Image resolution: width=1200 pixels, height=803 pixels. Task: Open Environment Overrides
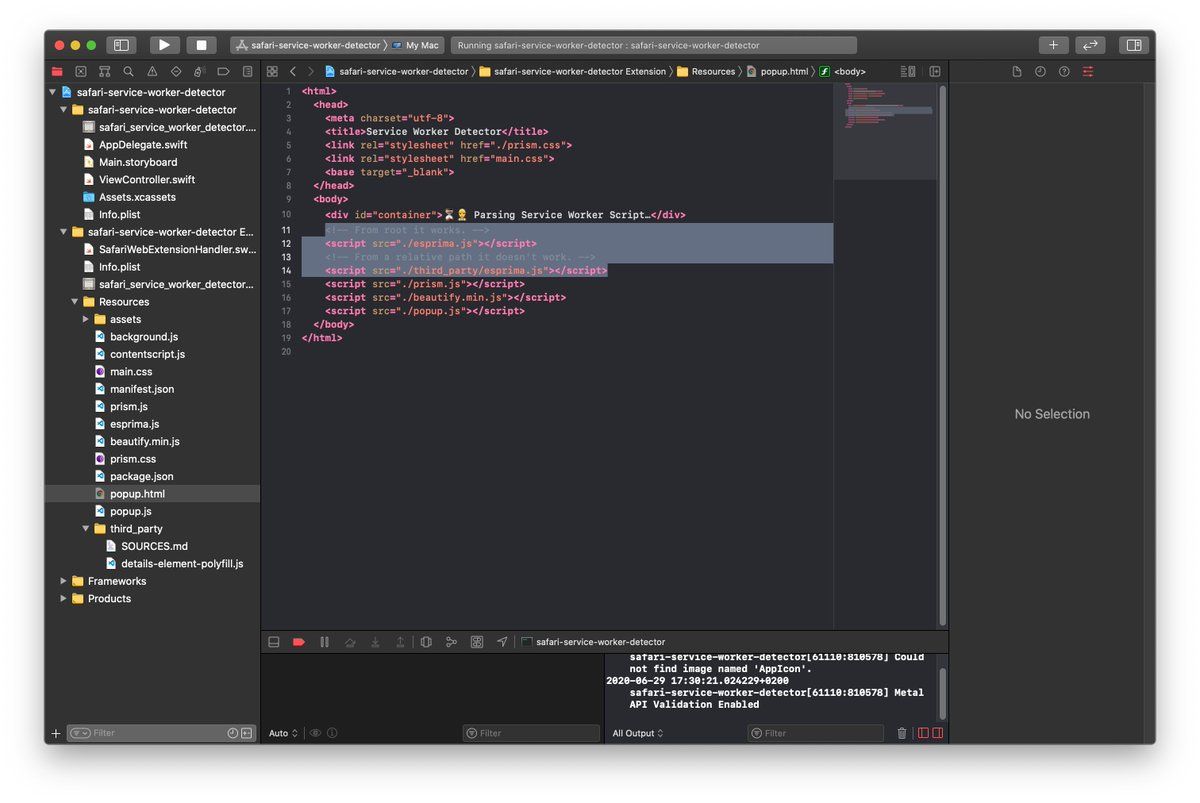pyautogui.click(x=477, y=642)
